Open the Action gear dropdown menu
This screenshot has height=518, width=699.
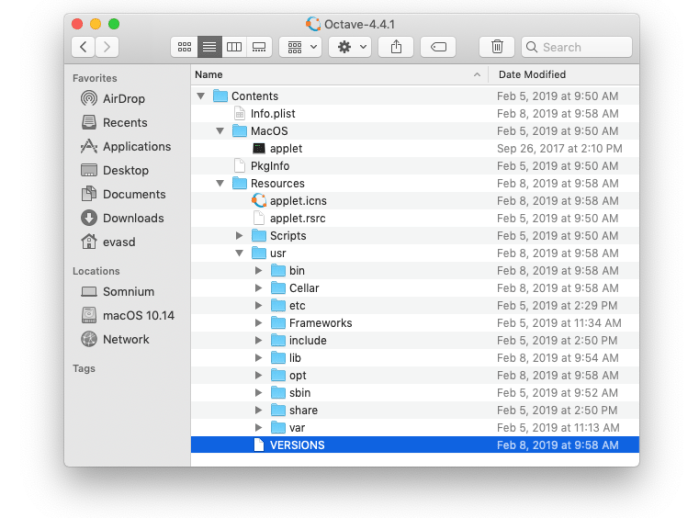tap(349, 47)
